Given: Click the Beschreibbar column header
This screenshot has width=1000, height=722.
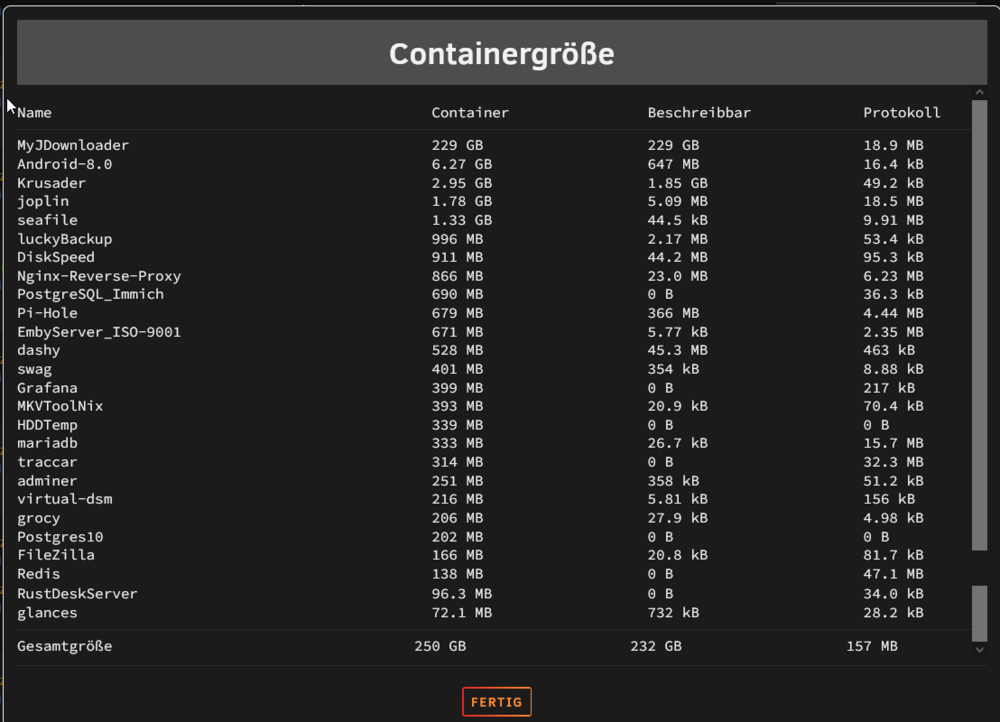Looking at the screenshot, I should [699, 113].
